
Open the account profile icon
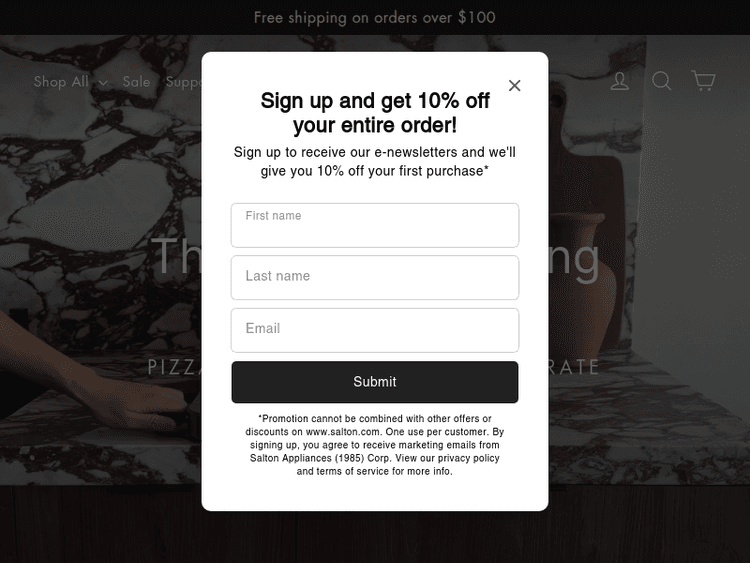[x=619, y=81]
